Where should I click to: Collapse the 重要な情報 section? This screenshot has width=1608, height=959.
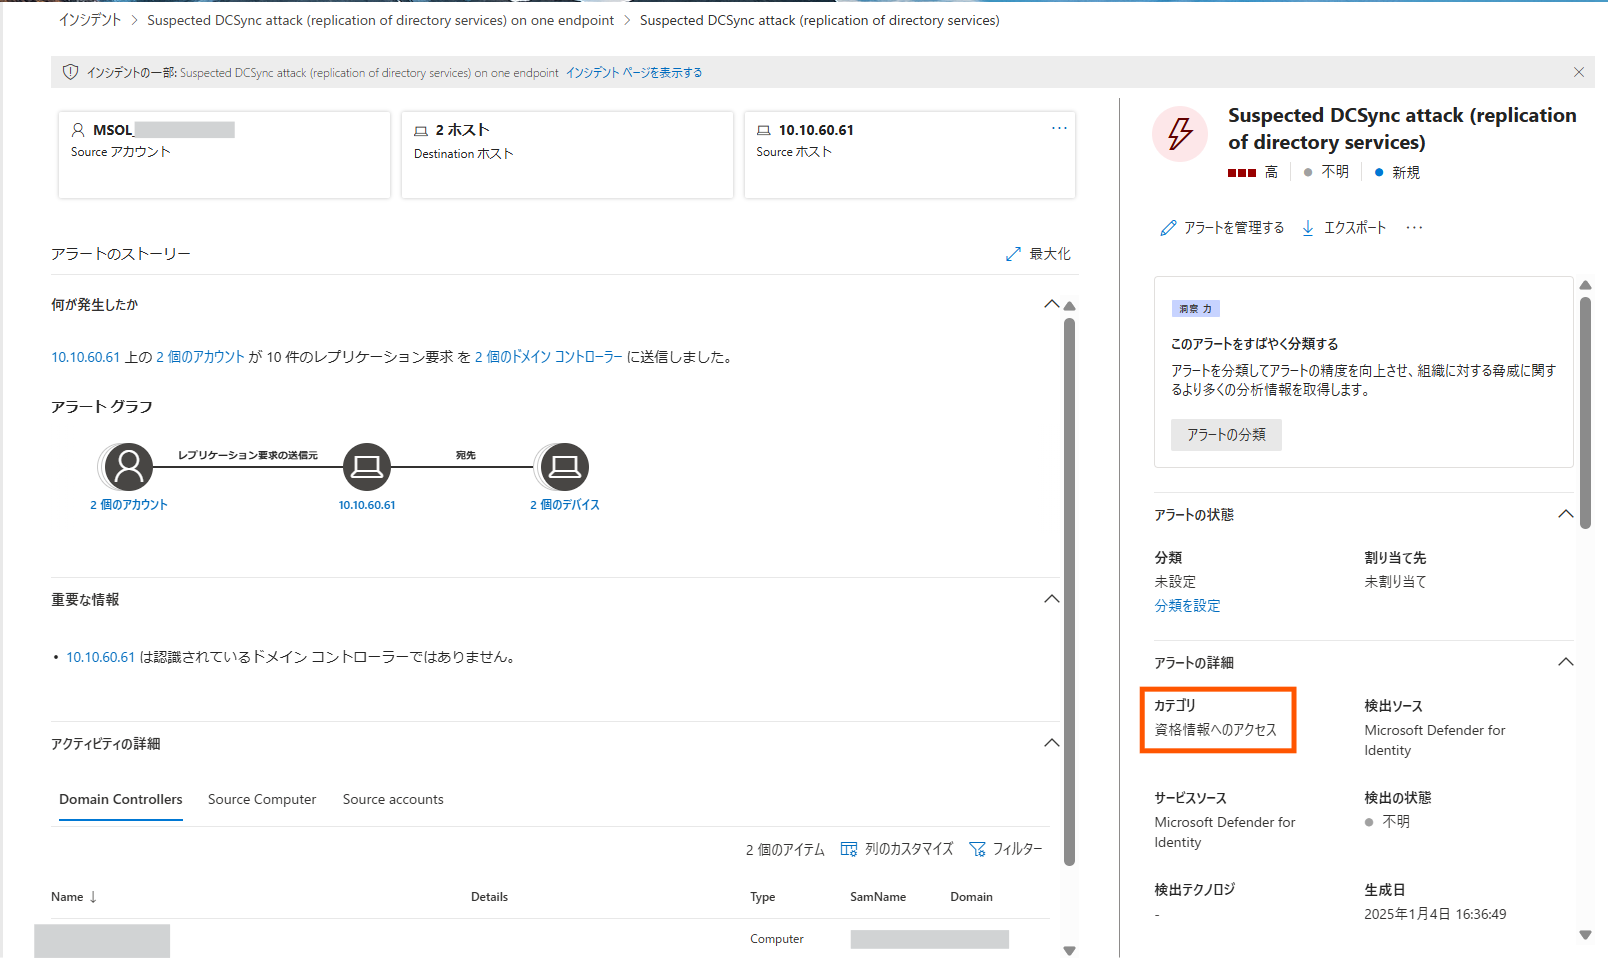click(x=1051, y=598)
